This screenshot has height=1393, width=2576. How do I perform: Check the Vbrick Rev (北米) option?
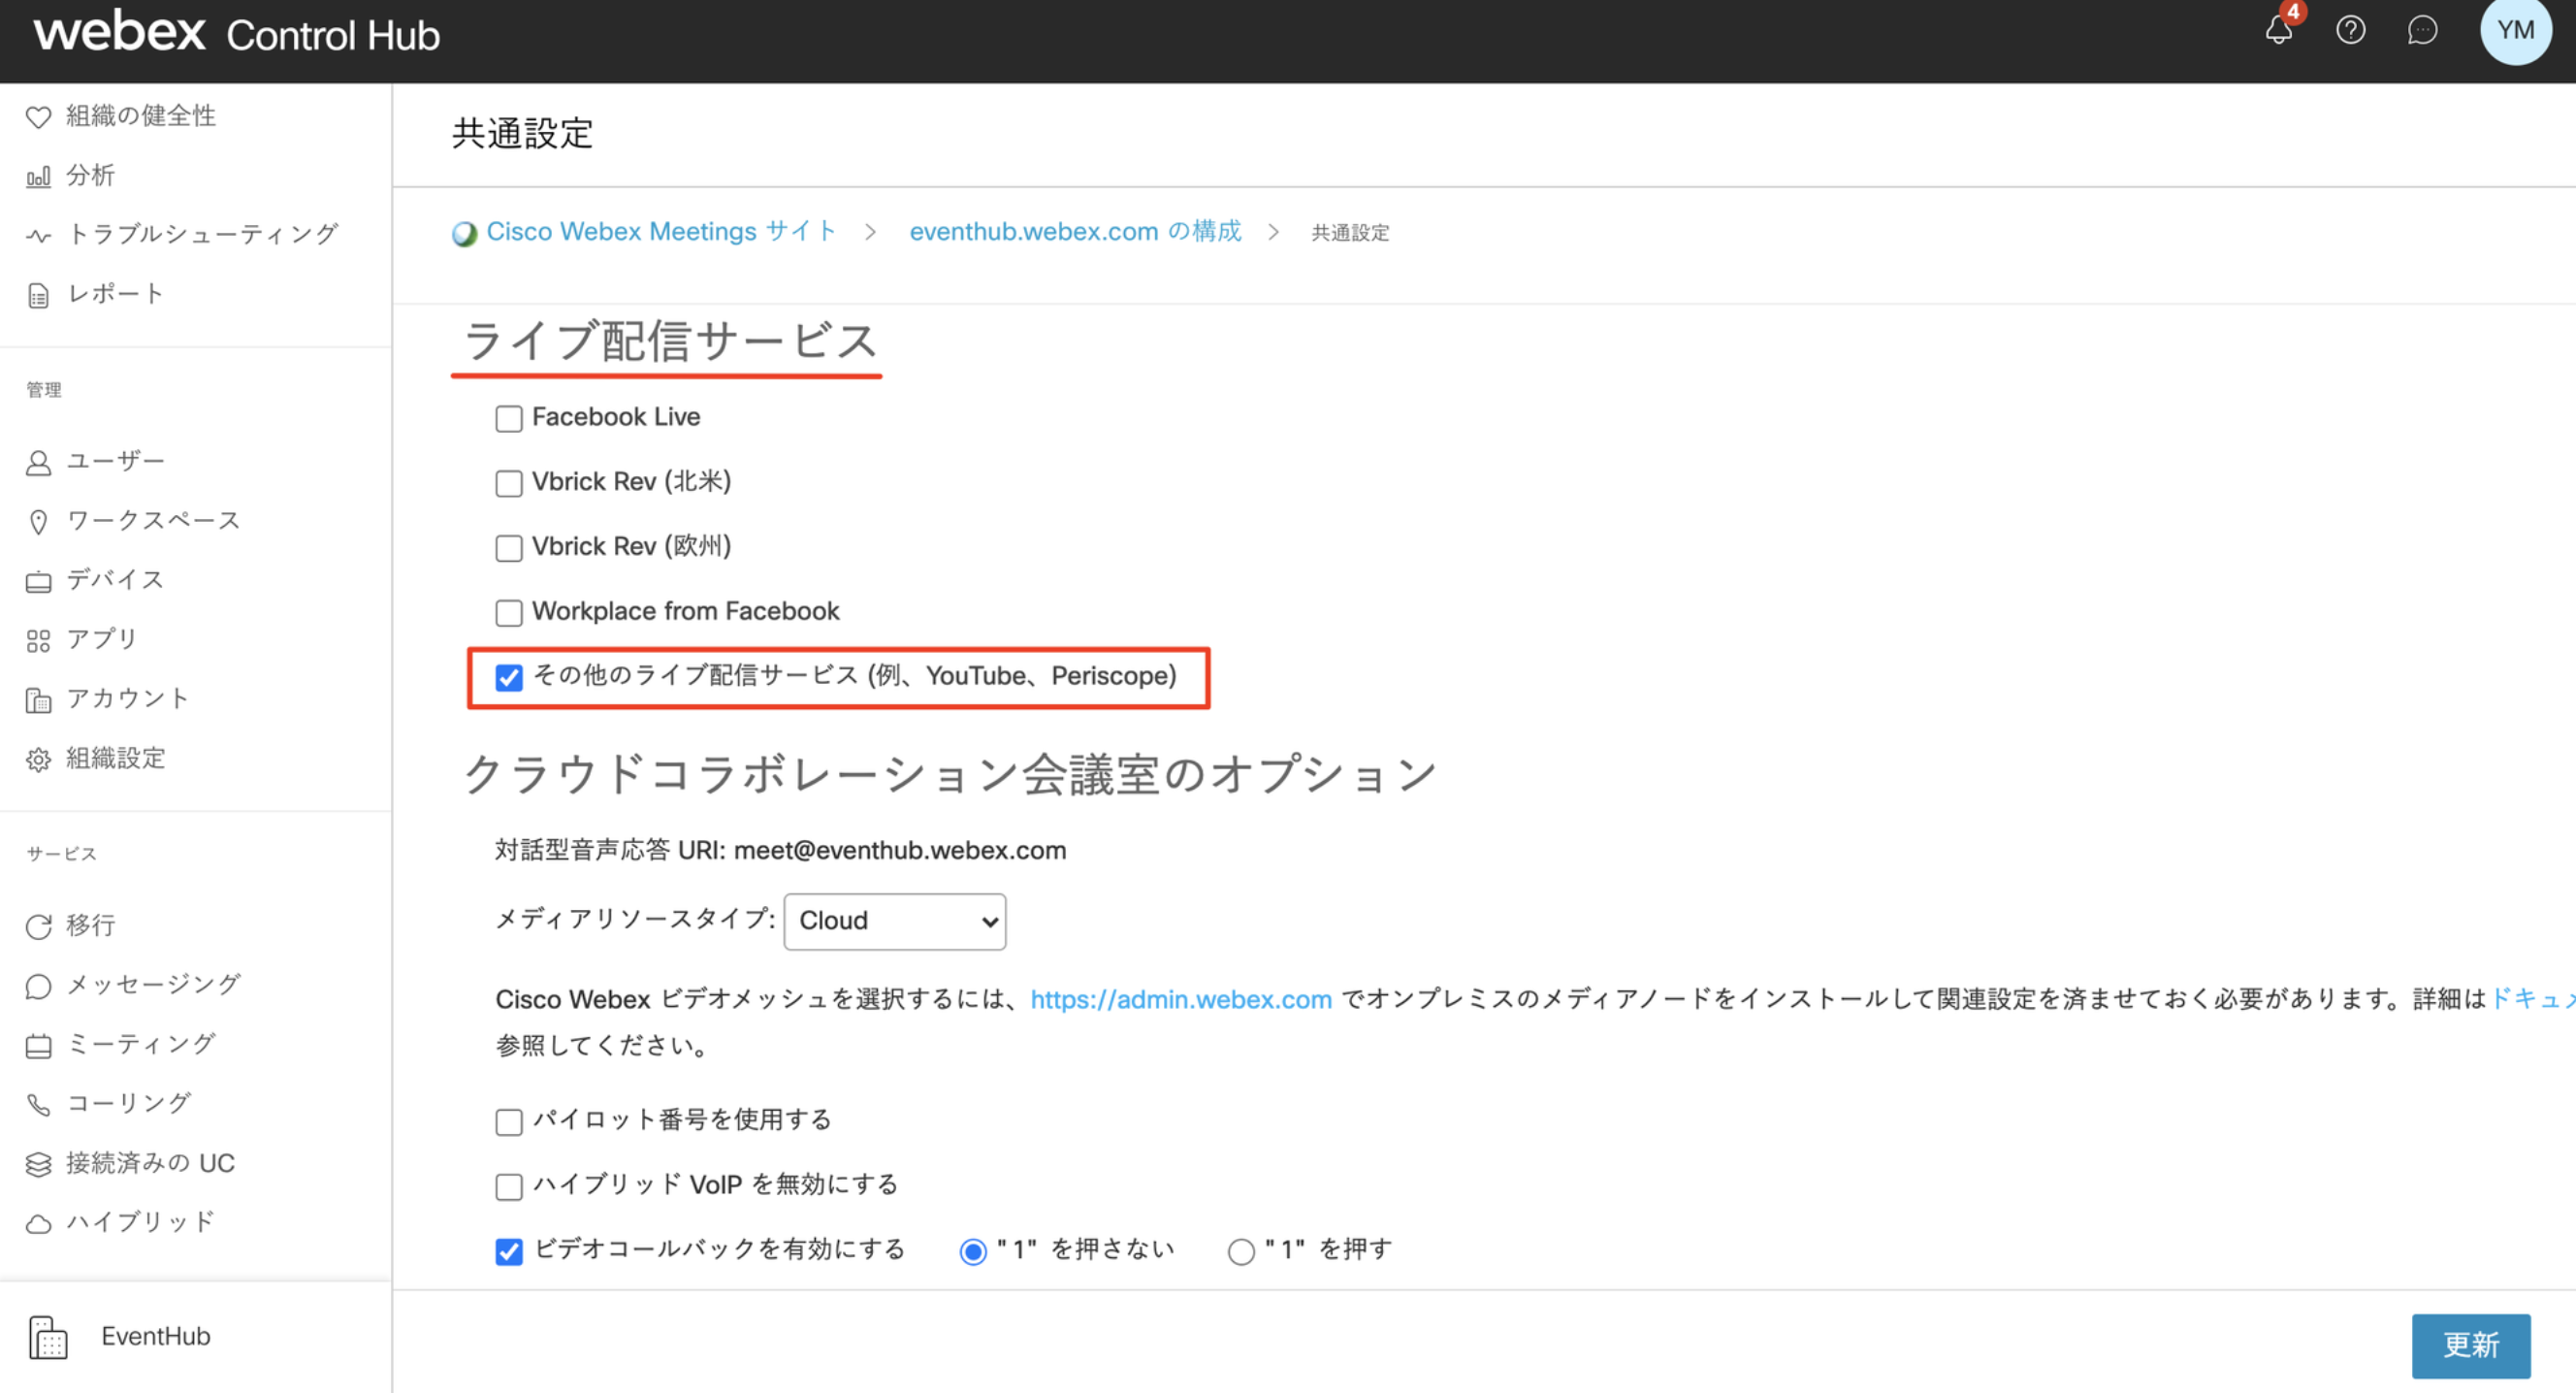coord(509,483)
